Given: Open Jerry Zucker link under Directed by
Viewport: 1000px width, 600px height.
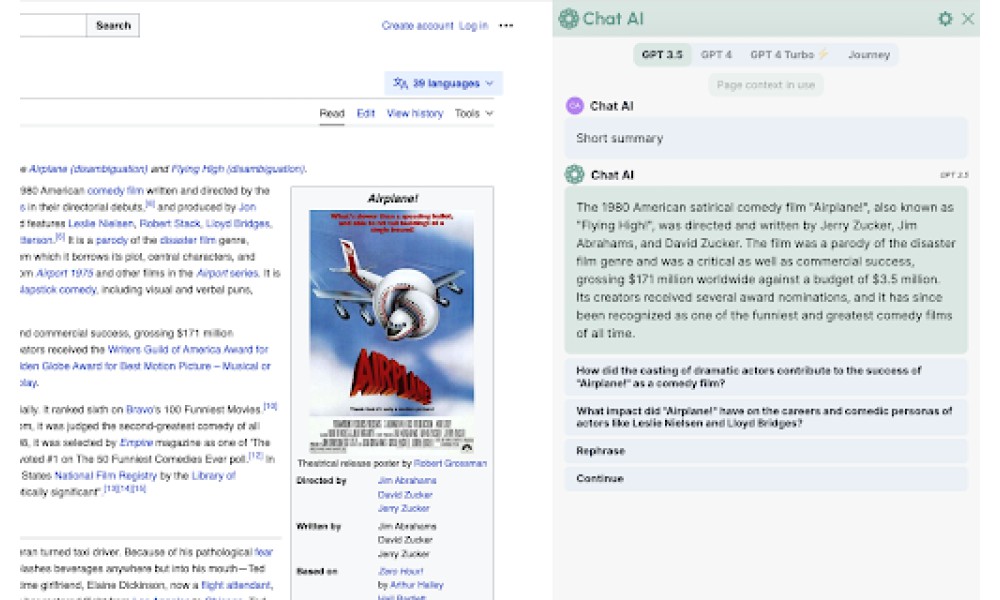Looking at the screenshot, I should click(404, 508).
